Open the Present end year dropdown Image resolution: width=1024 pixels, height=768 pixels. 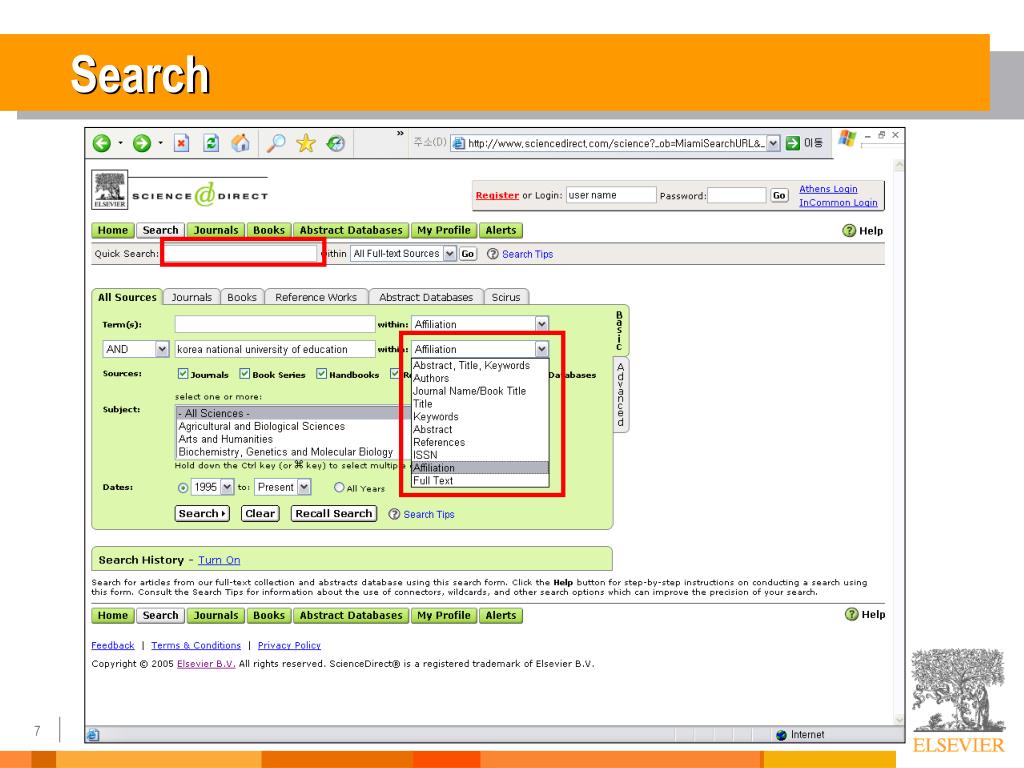304,487
